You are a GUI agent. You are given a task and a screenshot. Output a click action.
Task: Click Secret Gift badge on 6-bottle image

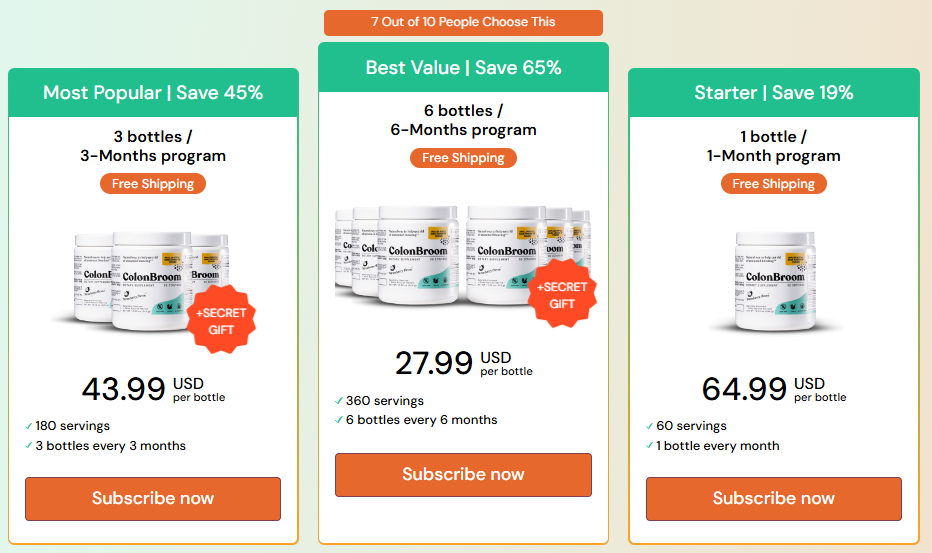tap(562, 294)
